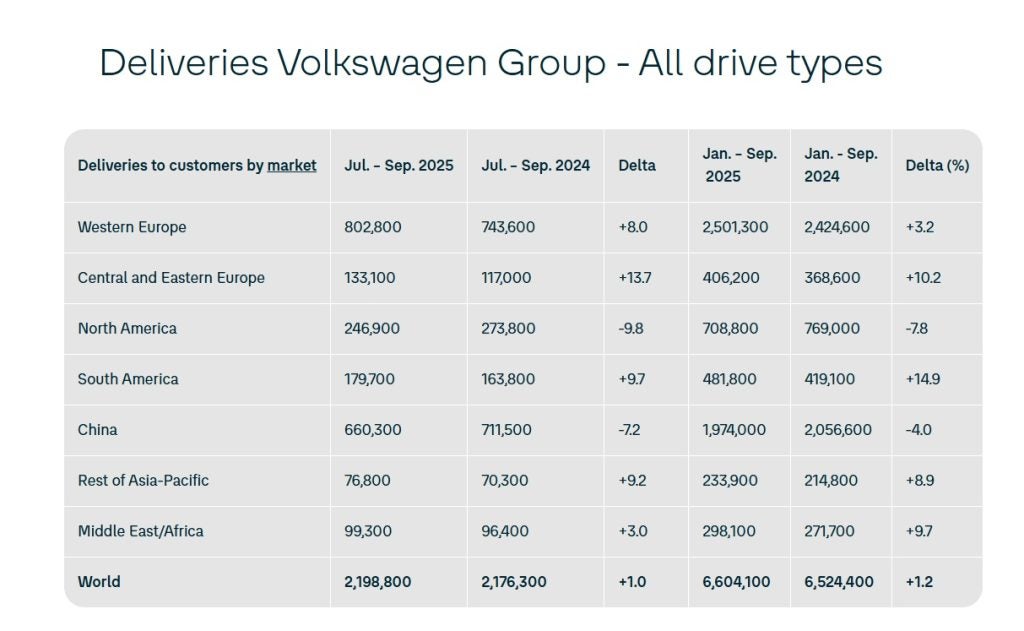Click the "North America" row label
The image size is (1024, 631).
click(x=127, y=328)
